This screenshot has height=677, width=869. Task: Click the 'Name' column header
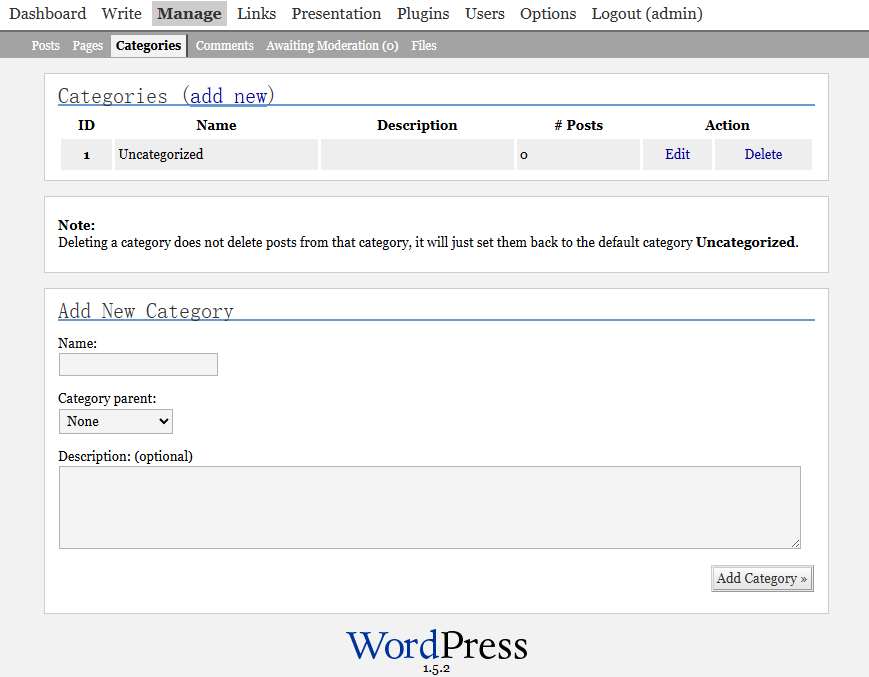click(216, 125)
